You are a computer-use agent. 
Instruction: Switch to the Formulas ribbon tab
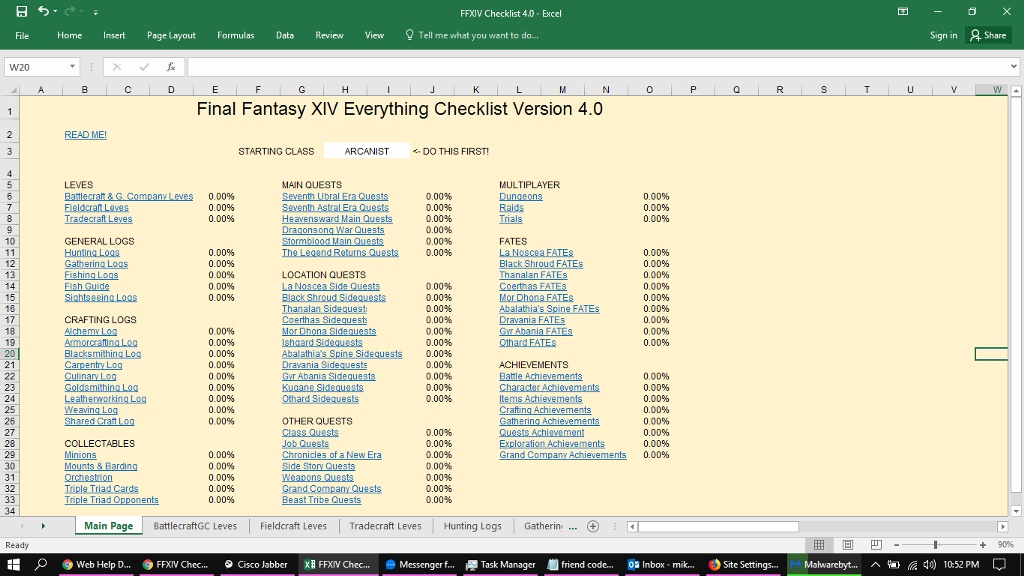click(235, 34)
